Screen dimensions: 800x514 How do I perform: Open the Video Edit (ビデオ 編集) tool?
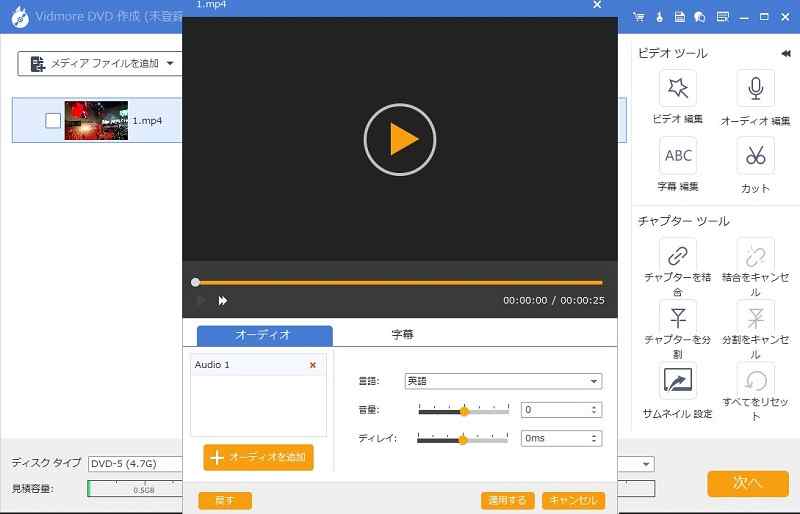[678, 88]
